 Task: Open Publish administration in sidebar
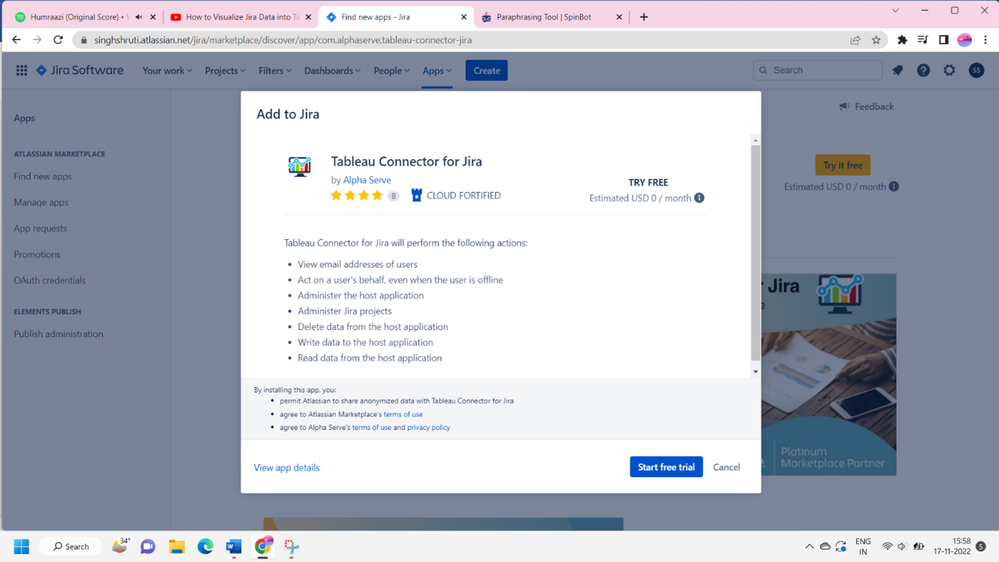click(x=59, y=334)
